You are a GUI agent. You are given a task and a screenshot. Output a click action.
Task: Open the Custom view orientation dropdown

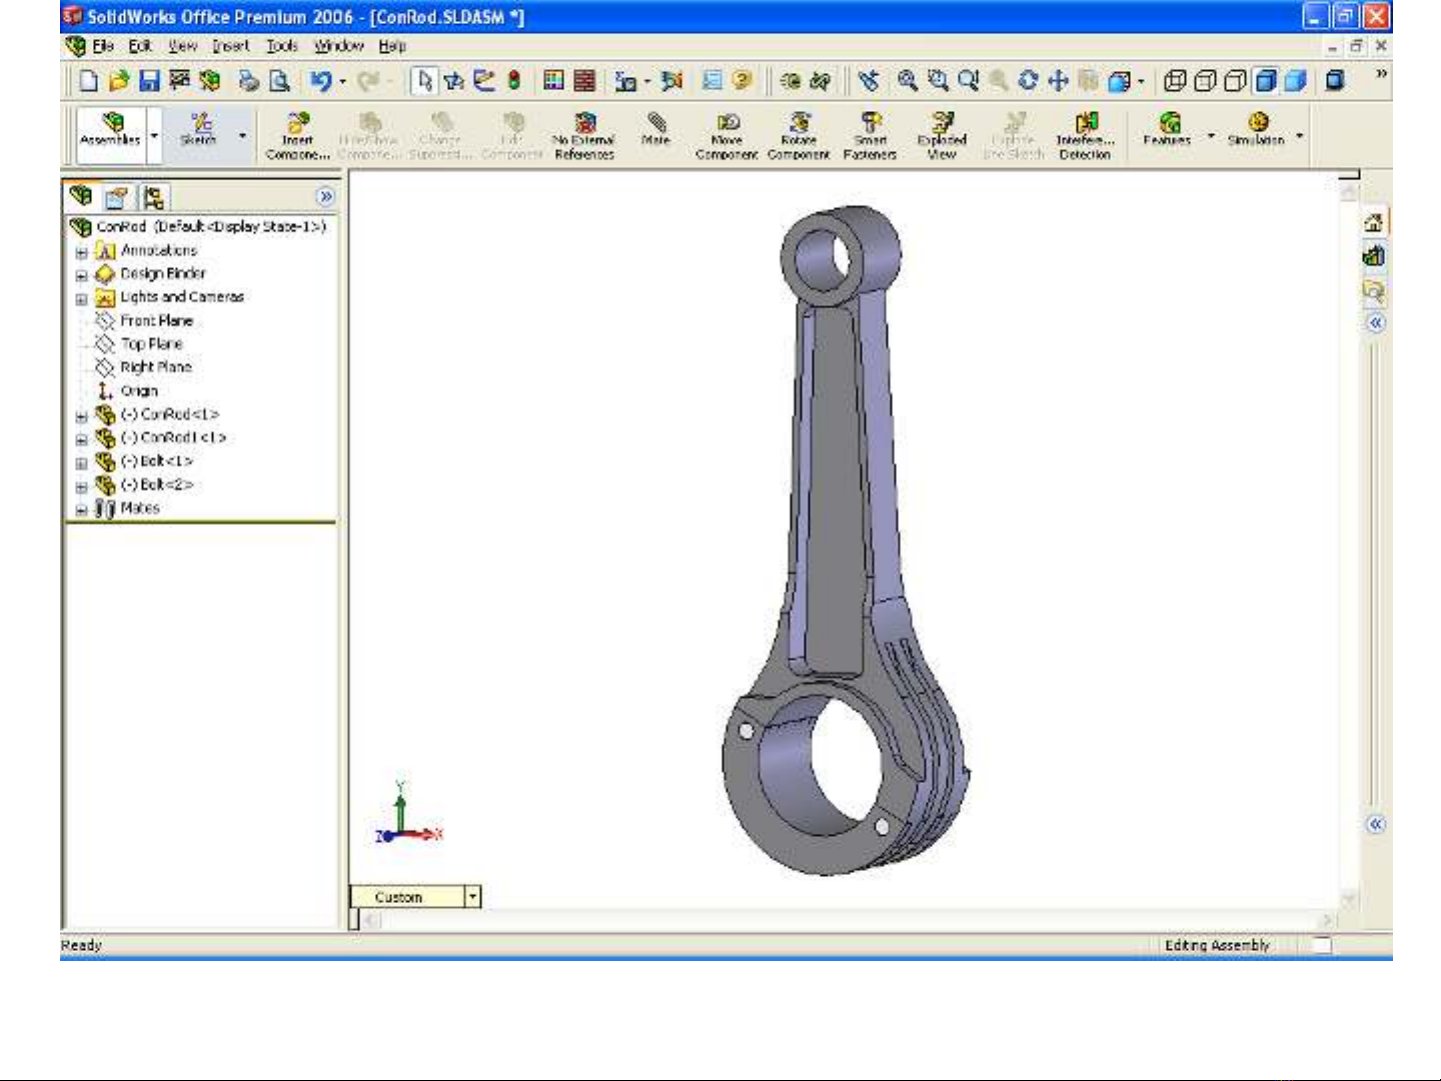473,897
